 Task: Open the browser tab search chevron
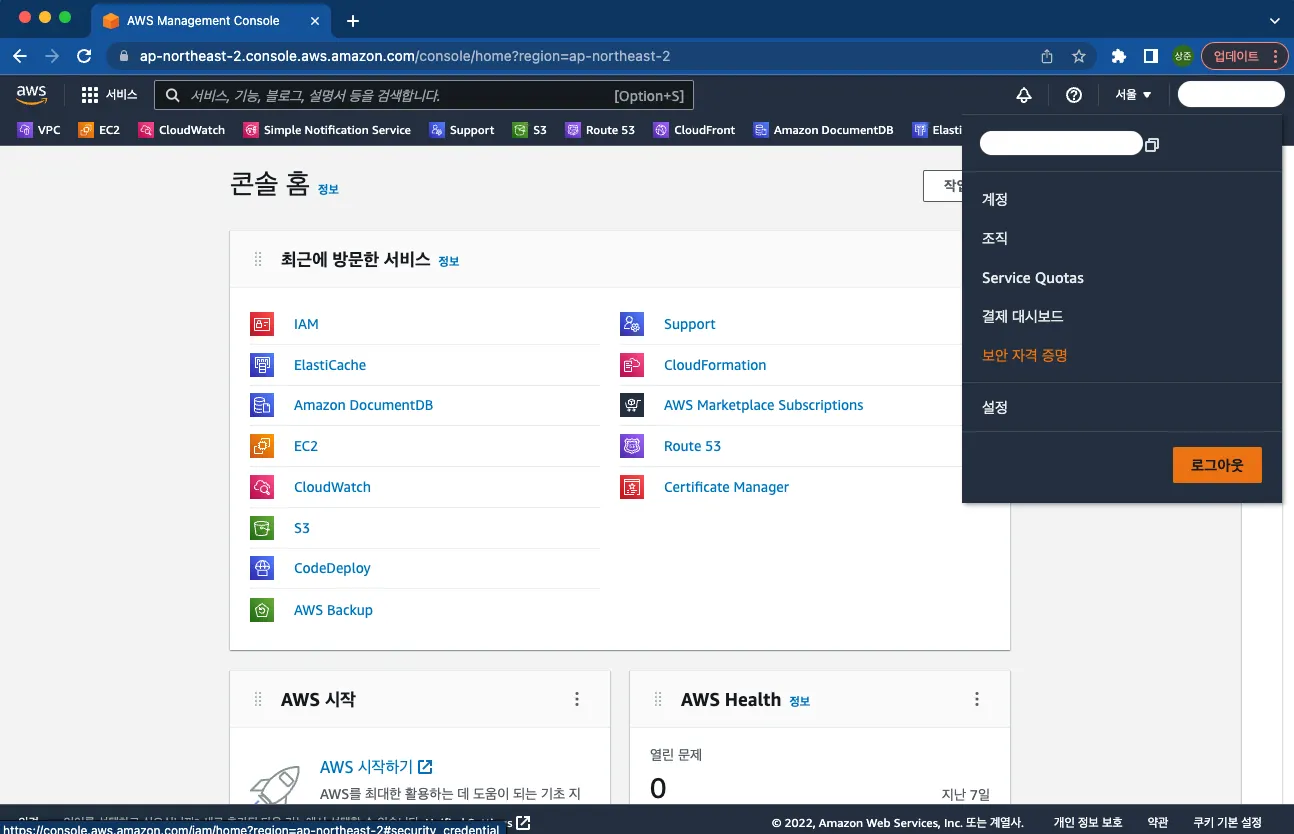coord(1274,20)
